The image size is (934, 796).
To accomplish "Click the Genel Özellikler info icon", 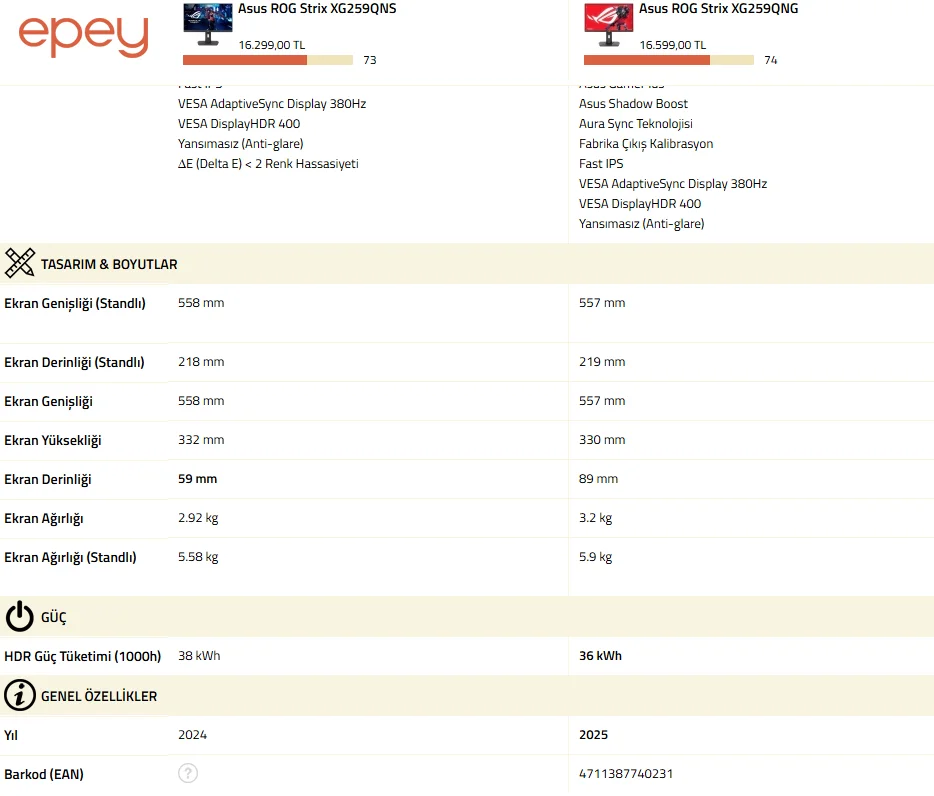I will coord(20,695).
